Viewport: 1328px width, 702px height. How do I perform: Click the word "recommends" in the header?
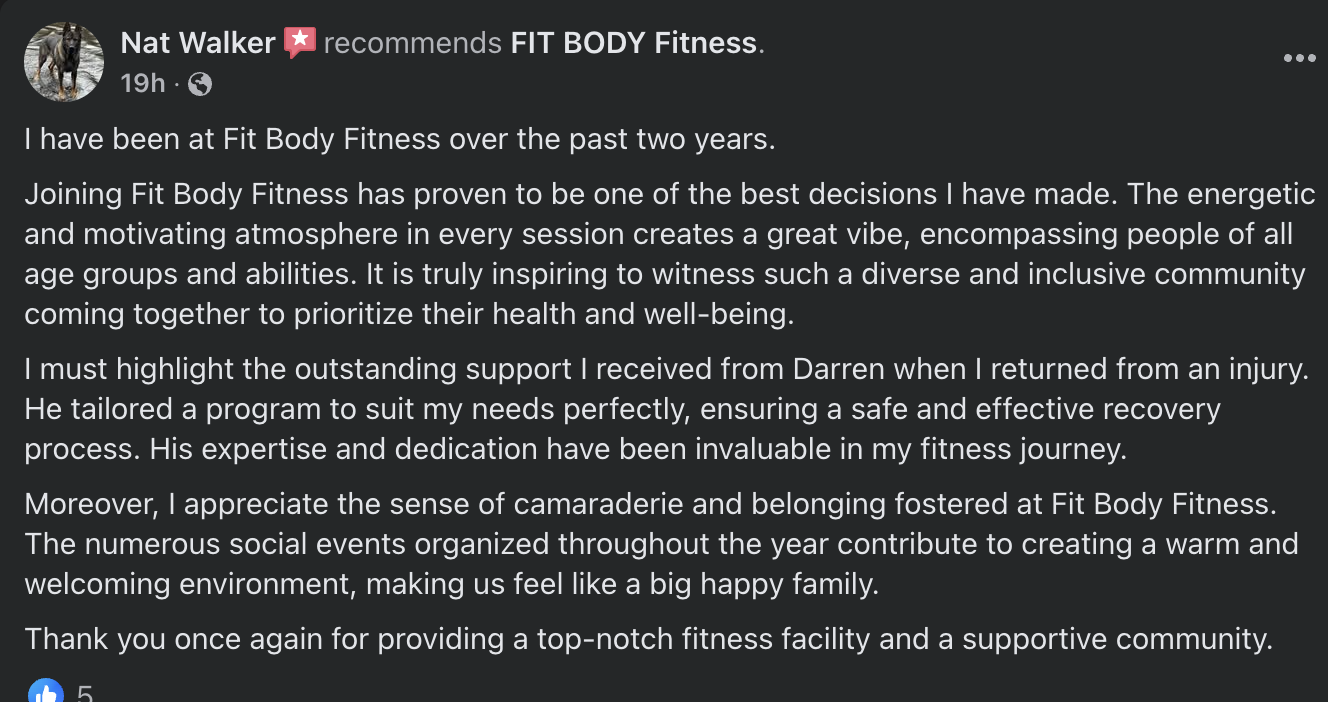click(x=413, y=43)
